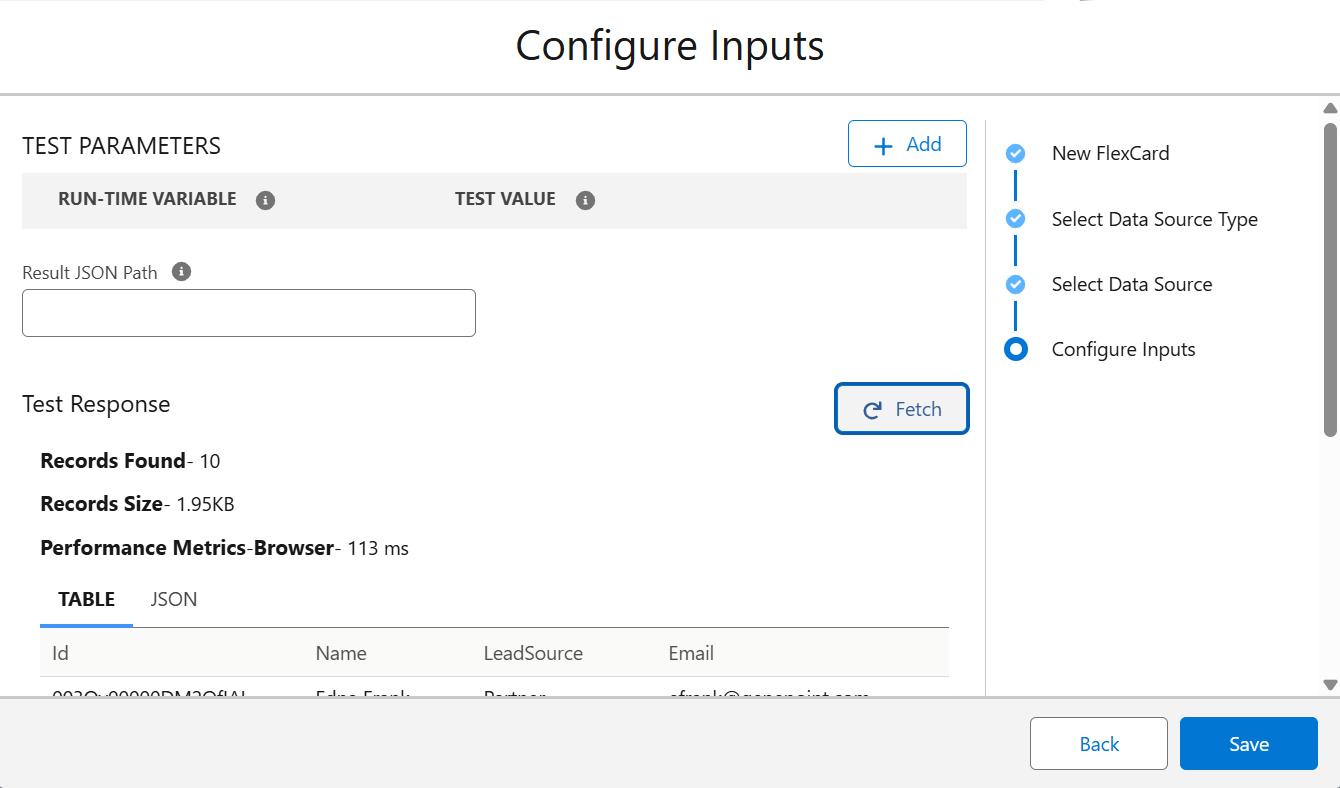
Task: Click the New FlexCard completed step checkmark
Action: pos(1015,154)
